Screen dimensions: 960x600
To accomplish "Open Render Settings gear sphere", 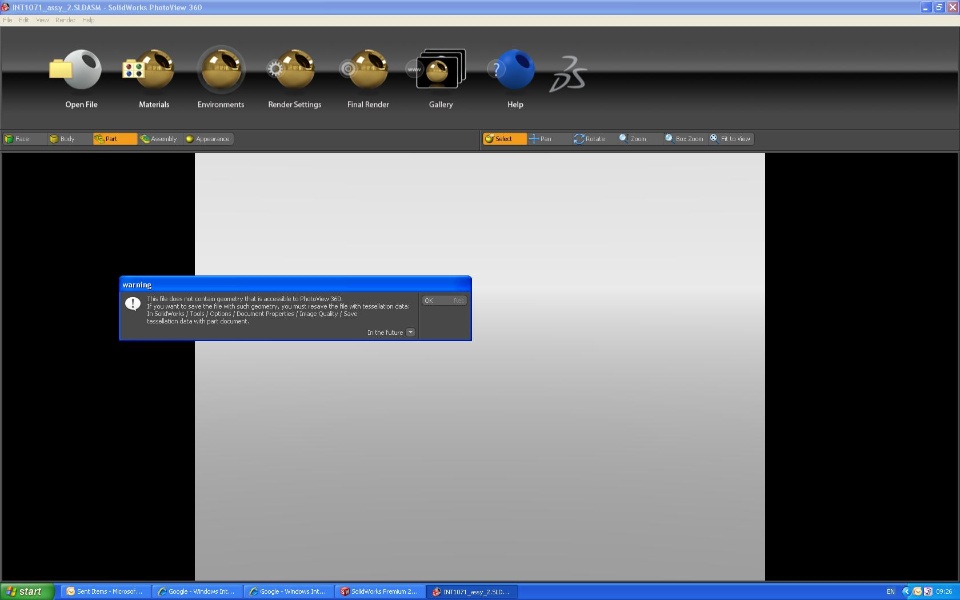I will coord(291,69).
